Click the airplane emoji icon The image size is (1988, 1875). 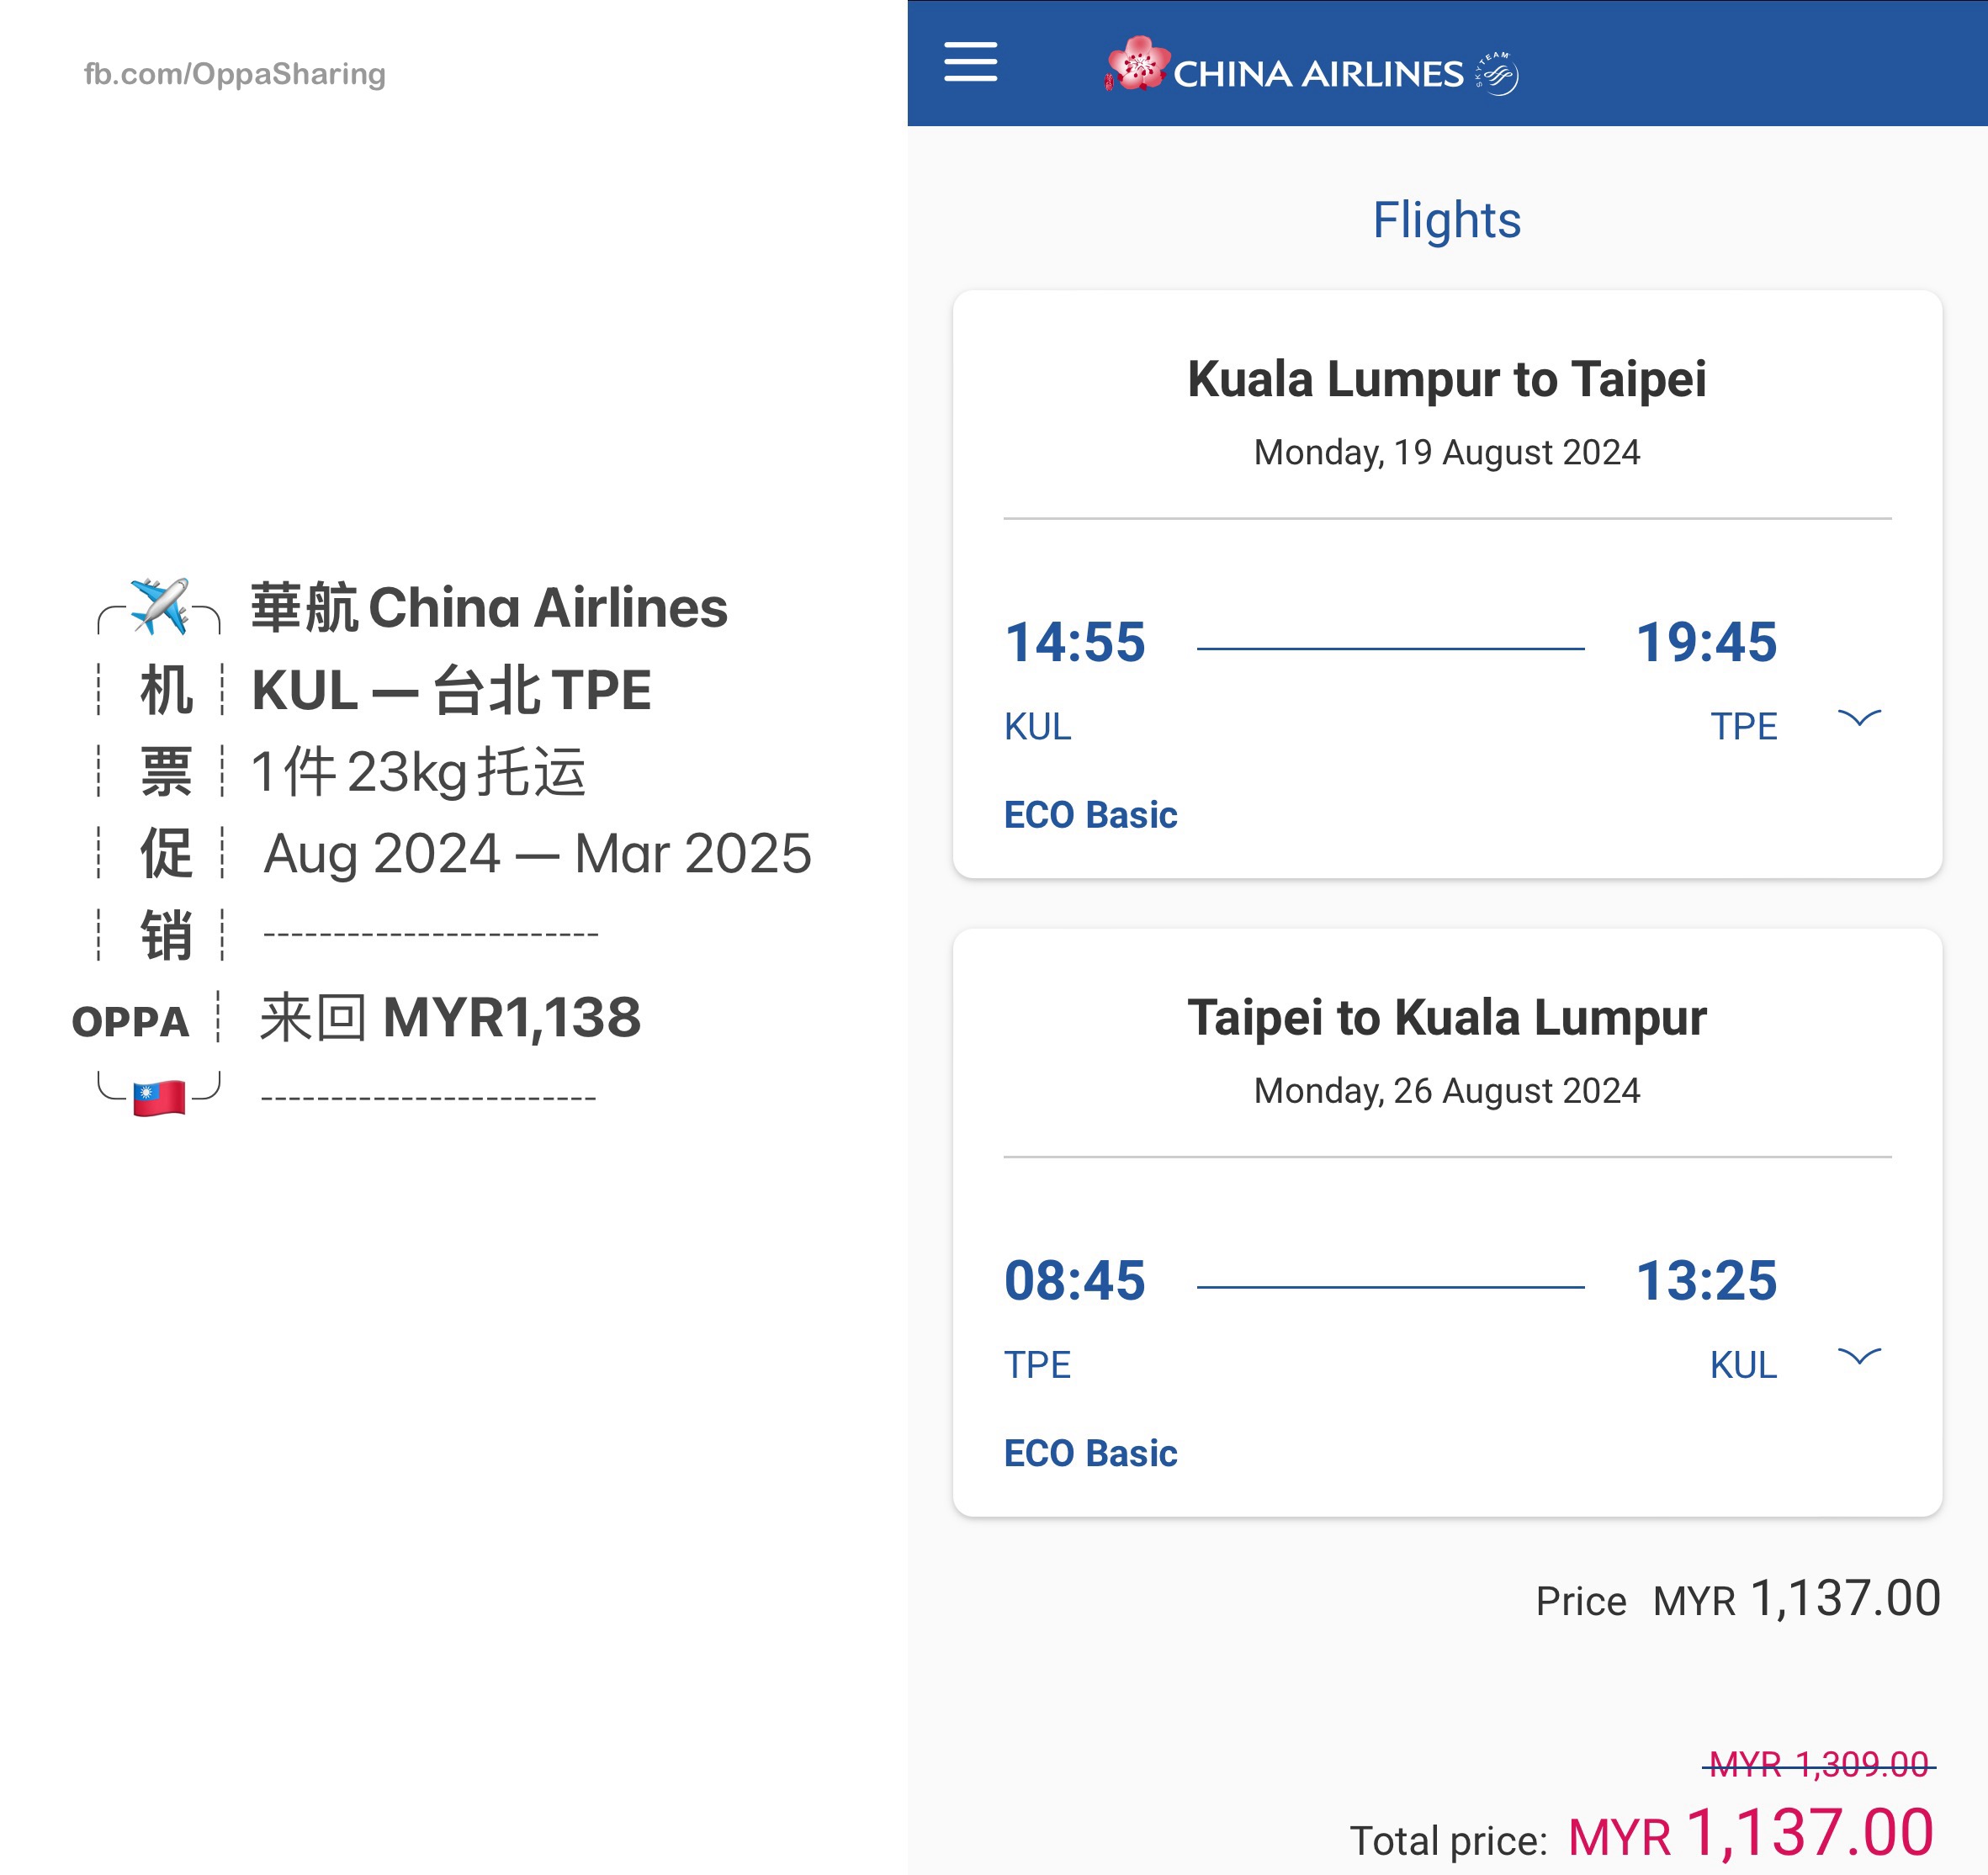point(159,606)
